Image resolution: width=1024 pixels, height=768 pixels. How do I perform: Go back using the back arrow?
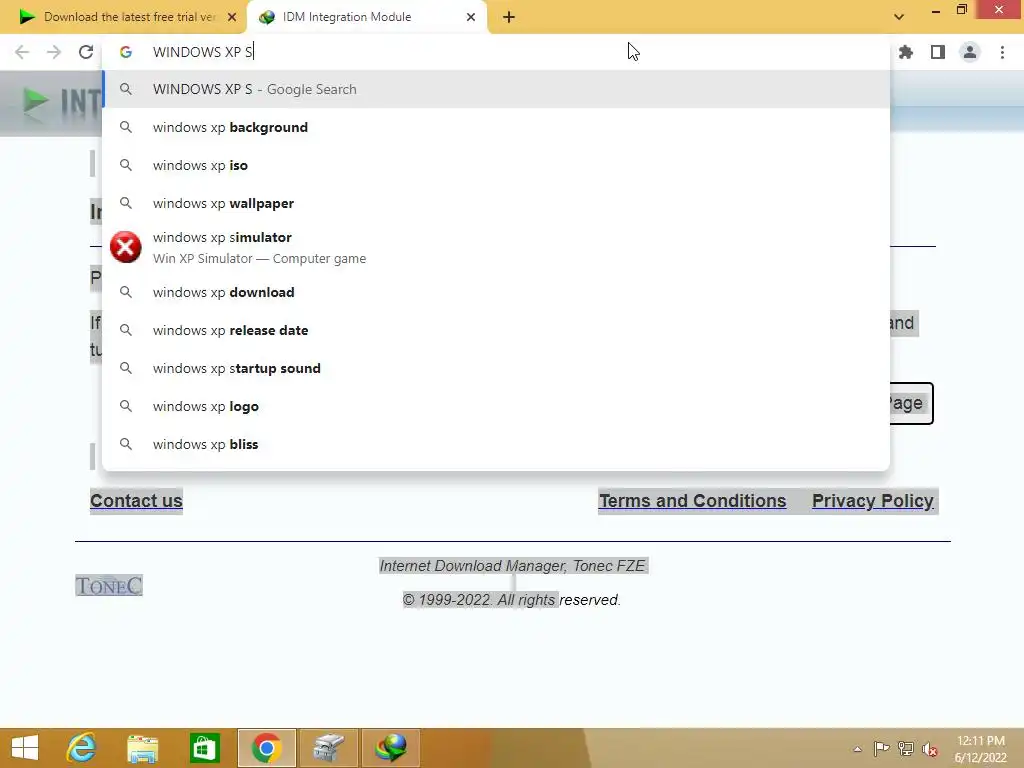click(x=22, y=52)
